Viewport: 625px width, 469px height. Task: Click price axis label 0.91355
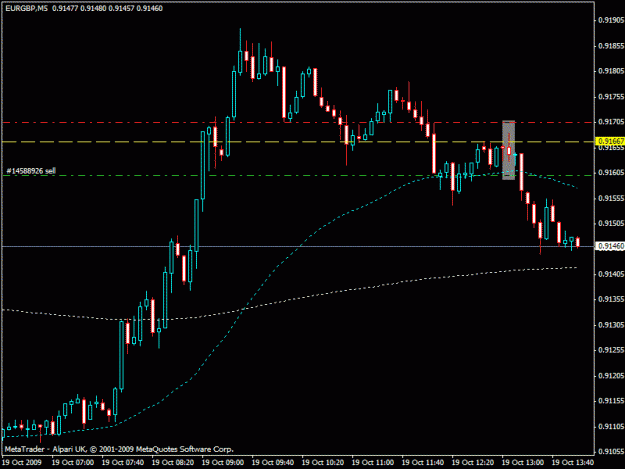pos(611,299)
